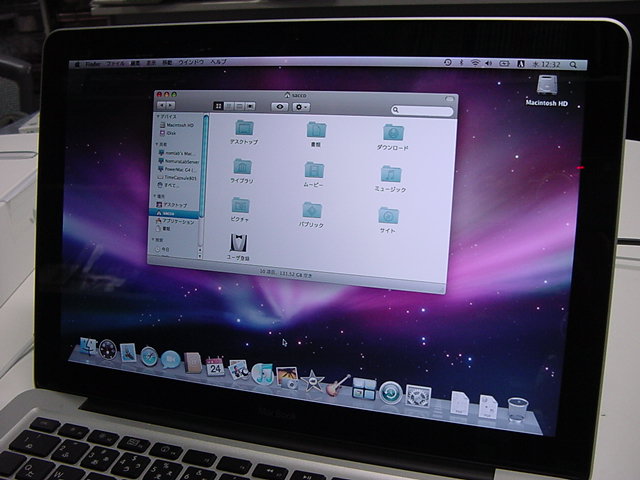The width and height of the screenshot is (640, 480).
Task: Open the ライブラリ folder
Action: click(242, 167)
